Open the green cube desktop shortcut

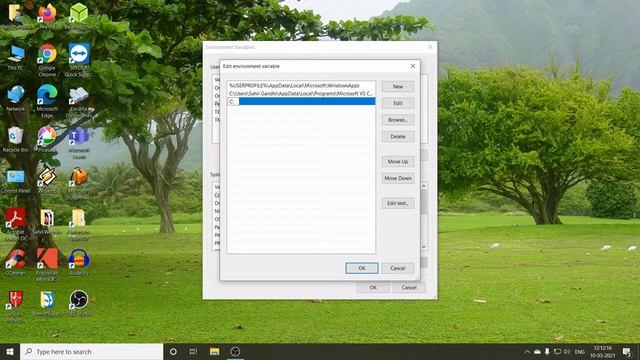coord(78,13)
